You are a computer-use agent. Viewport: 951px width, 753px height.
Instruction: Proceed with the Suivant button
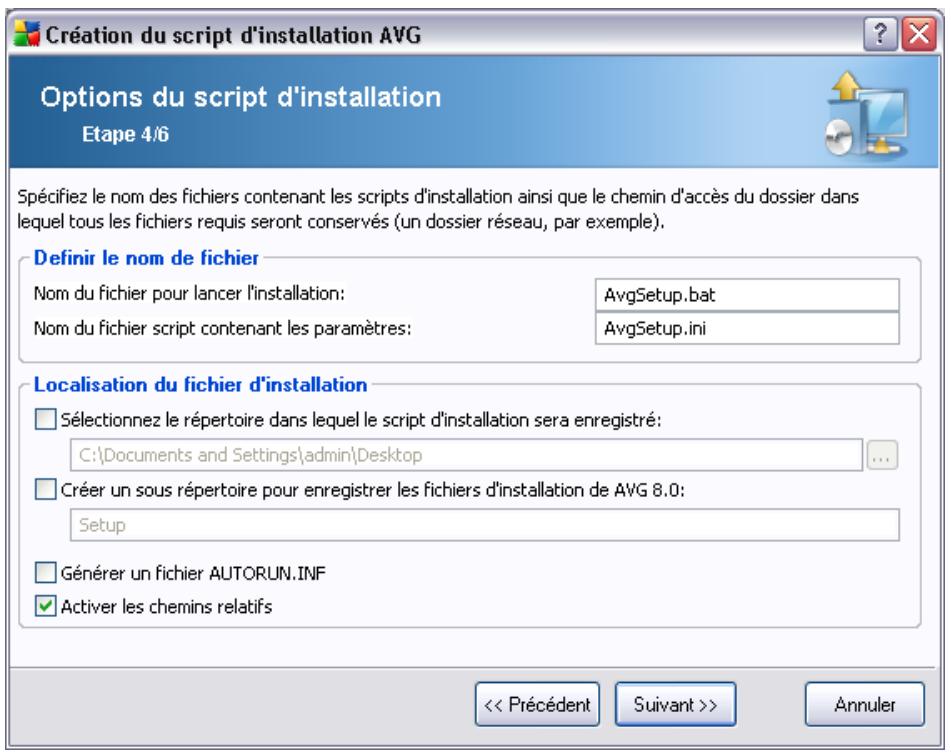676,704
